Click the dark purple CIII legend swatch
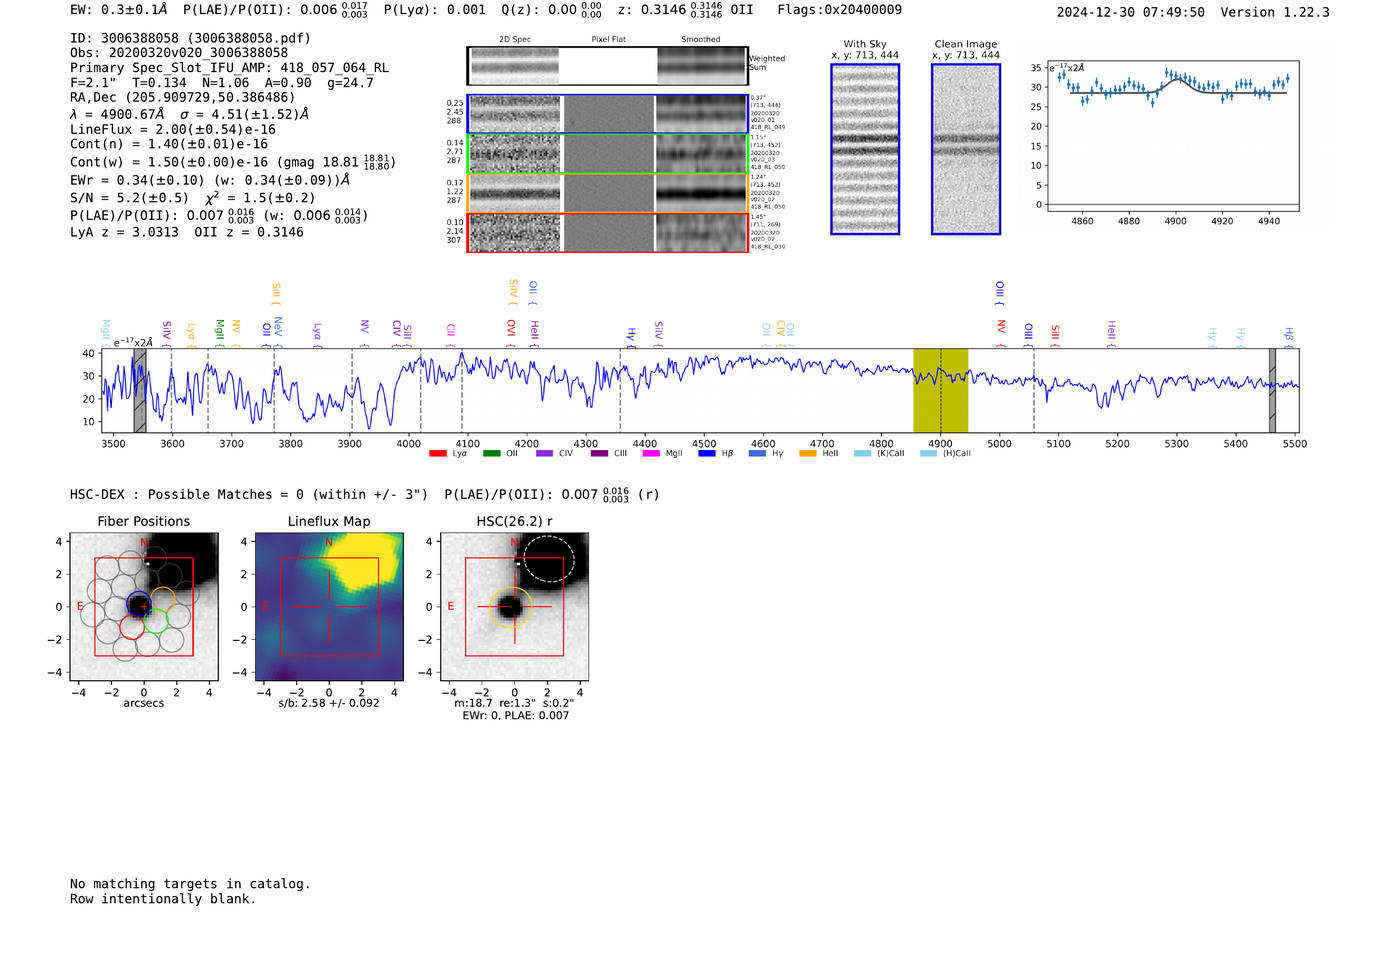The width and height of the screenshot is (1400, 953). pyautogui.click(x=598, y=454)
